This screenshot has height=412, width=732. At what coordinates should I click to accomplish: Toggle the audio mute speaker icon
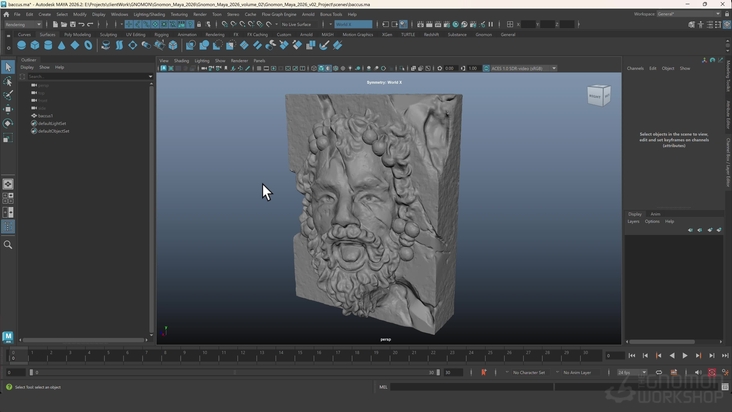click(x=698, y=372)
